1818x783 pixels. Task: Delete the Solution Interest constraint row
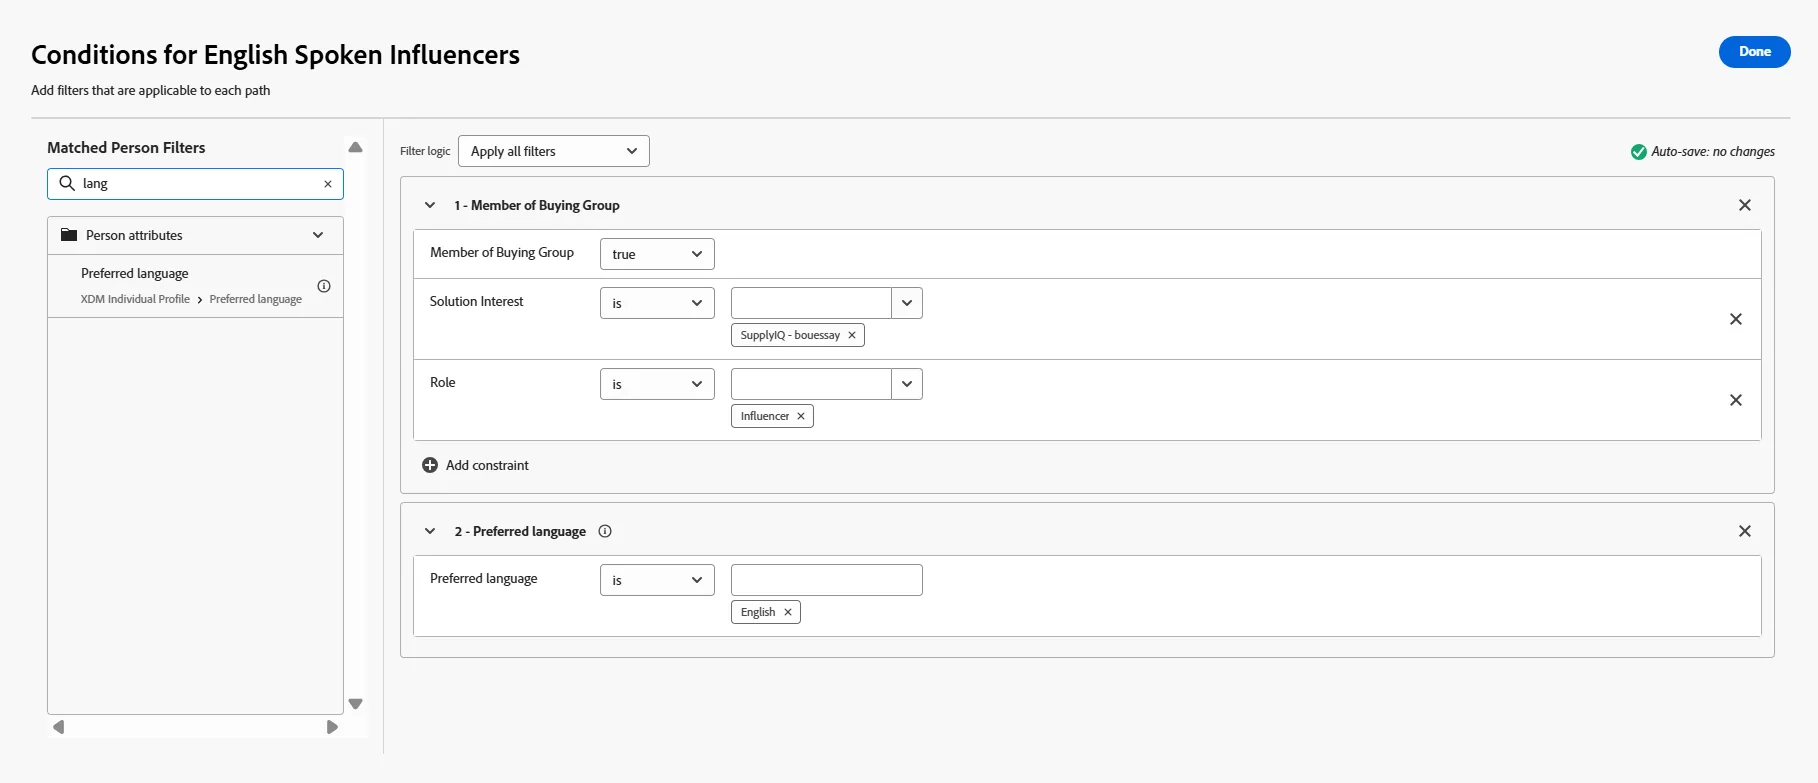(x=1736, y=319)
